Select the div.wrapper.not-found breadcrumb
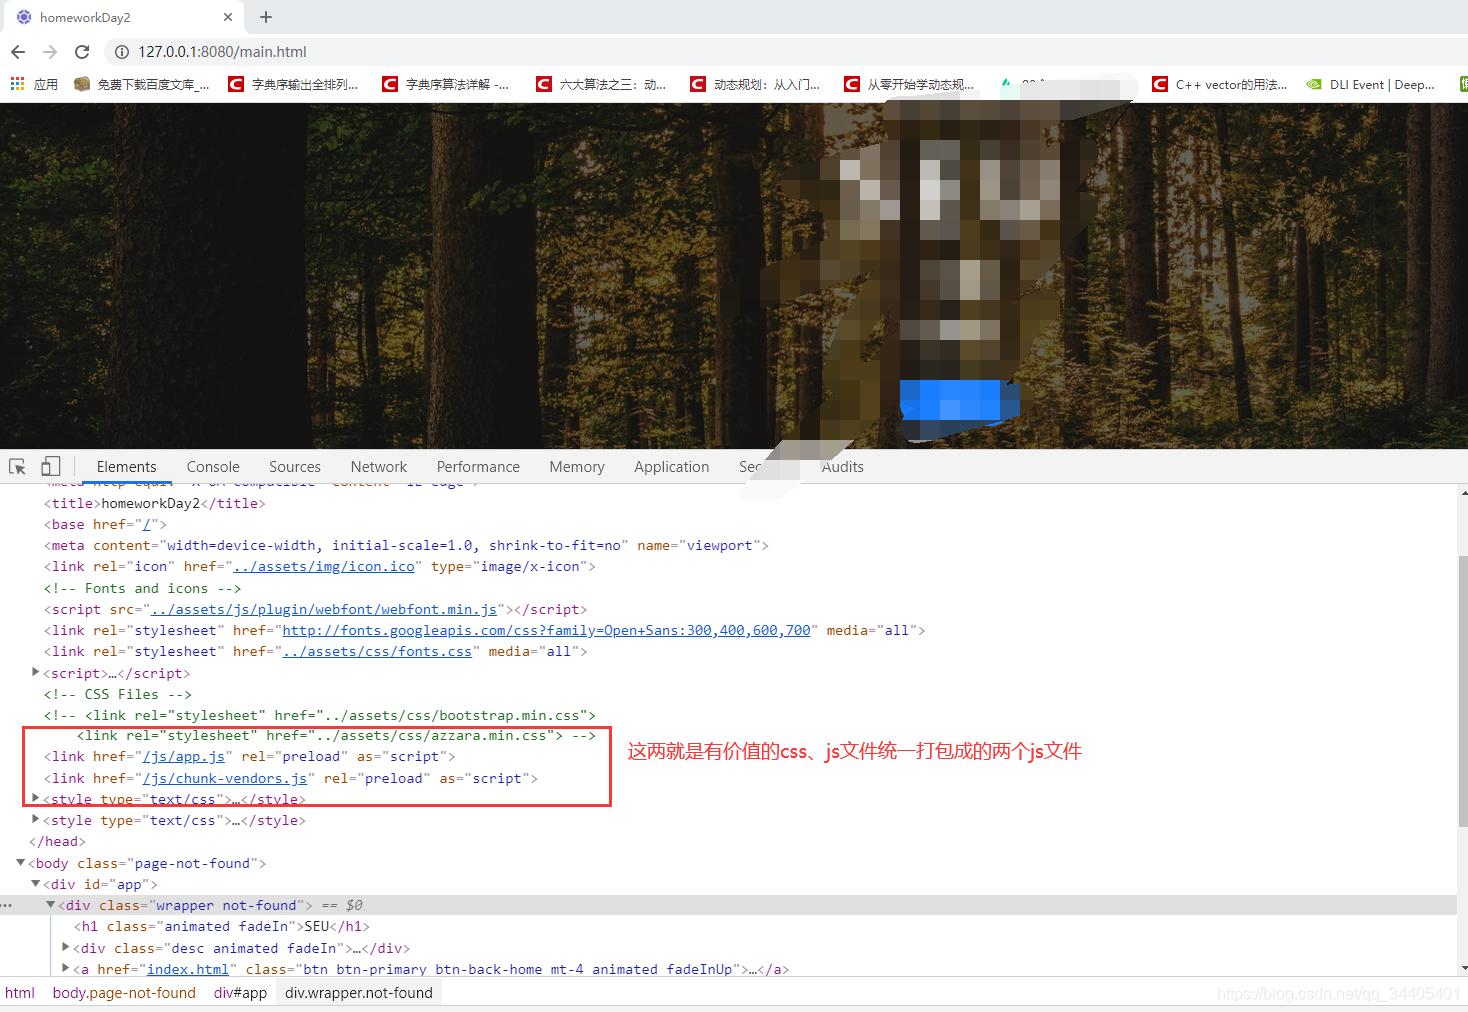 (x=359, y=993)
